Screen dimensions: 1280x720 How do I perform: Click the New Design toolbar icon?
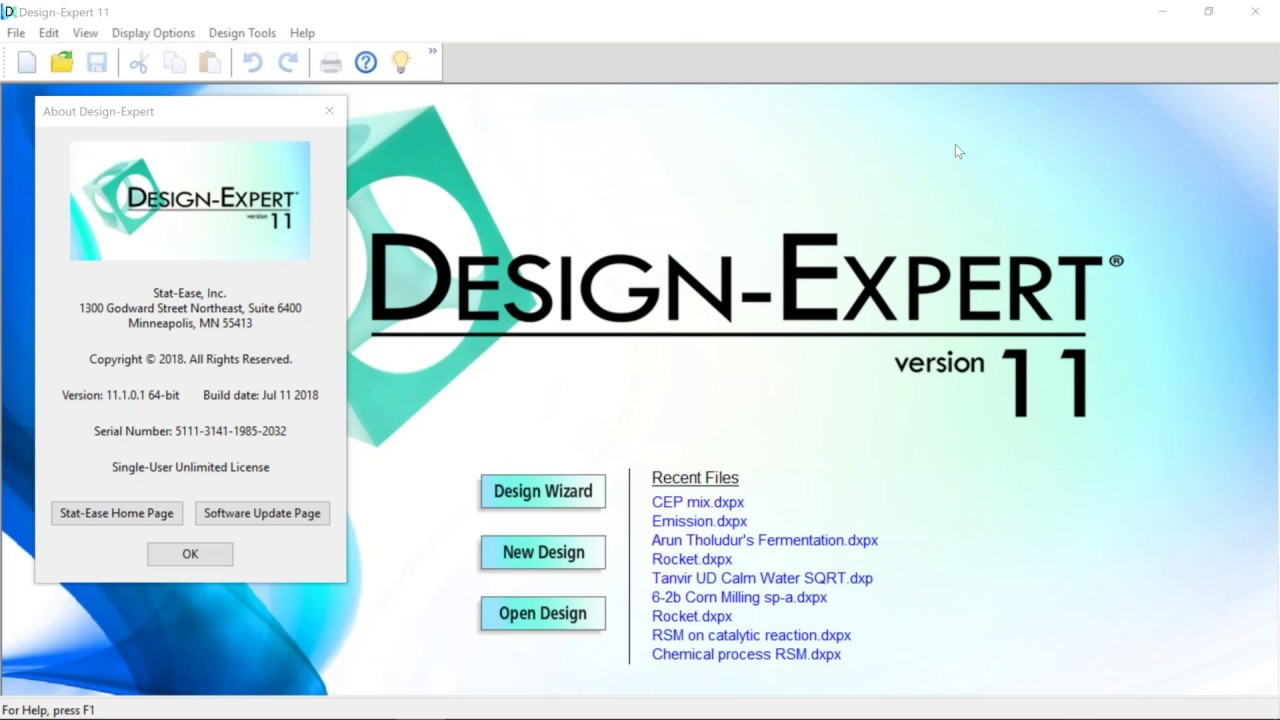point(27,63)
